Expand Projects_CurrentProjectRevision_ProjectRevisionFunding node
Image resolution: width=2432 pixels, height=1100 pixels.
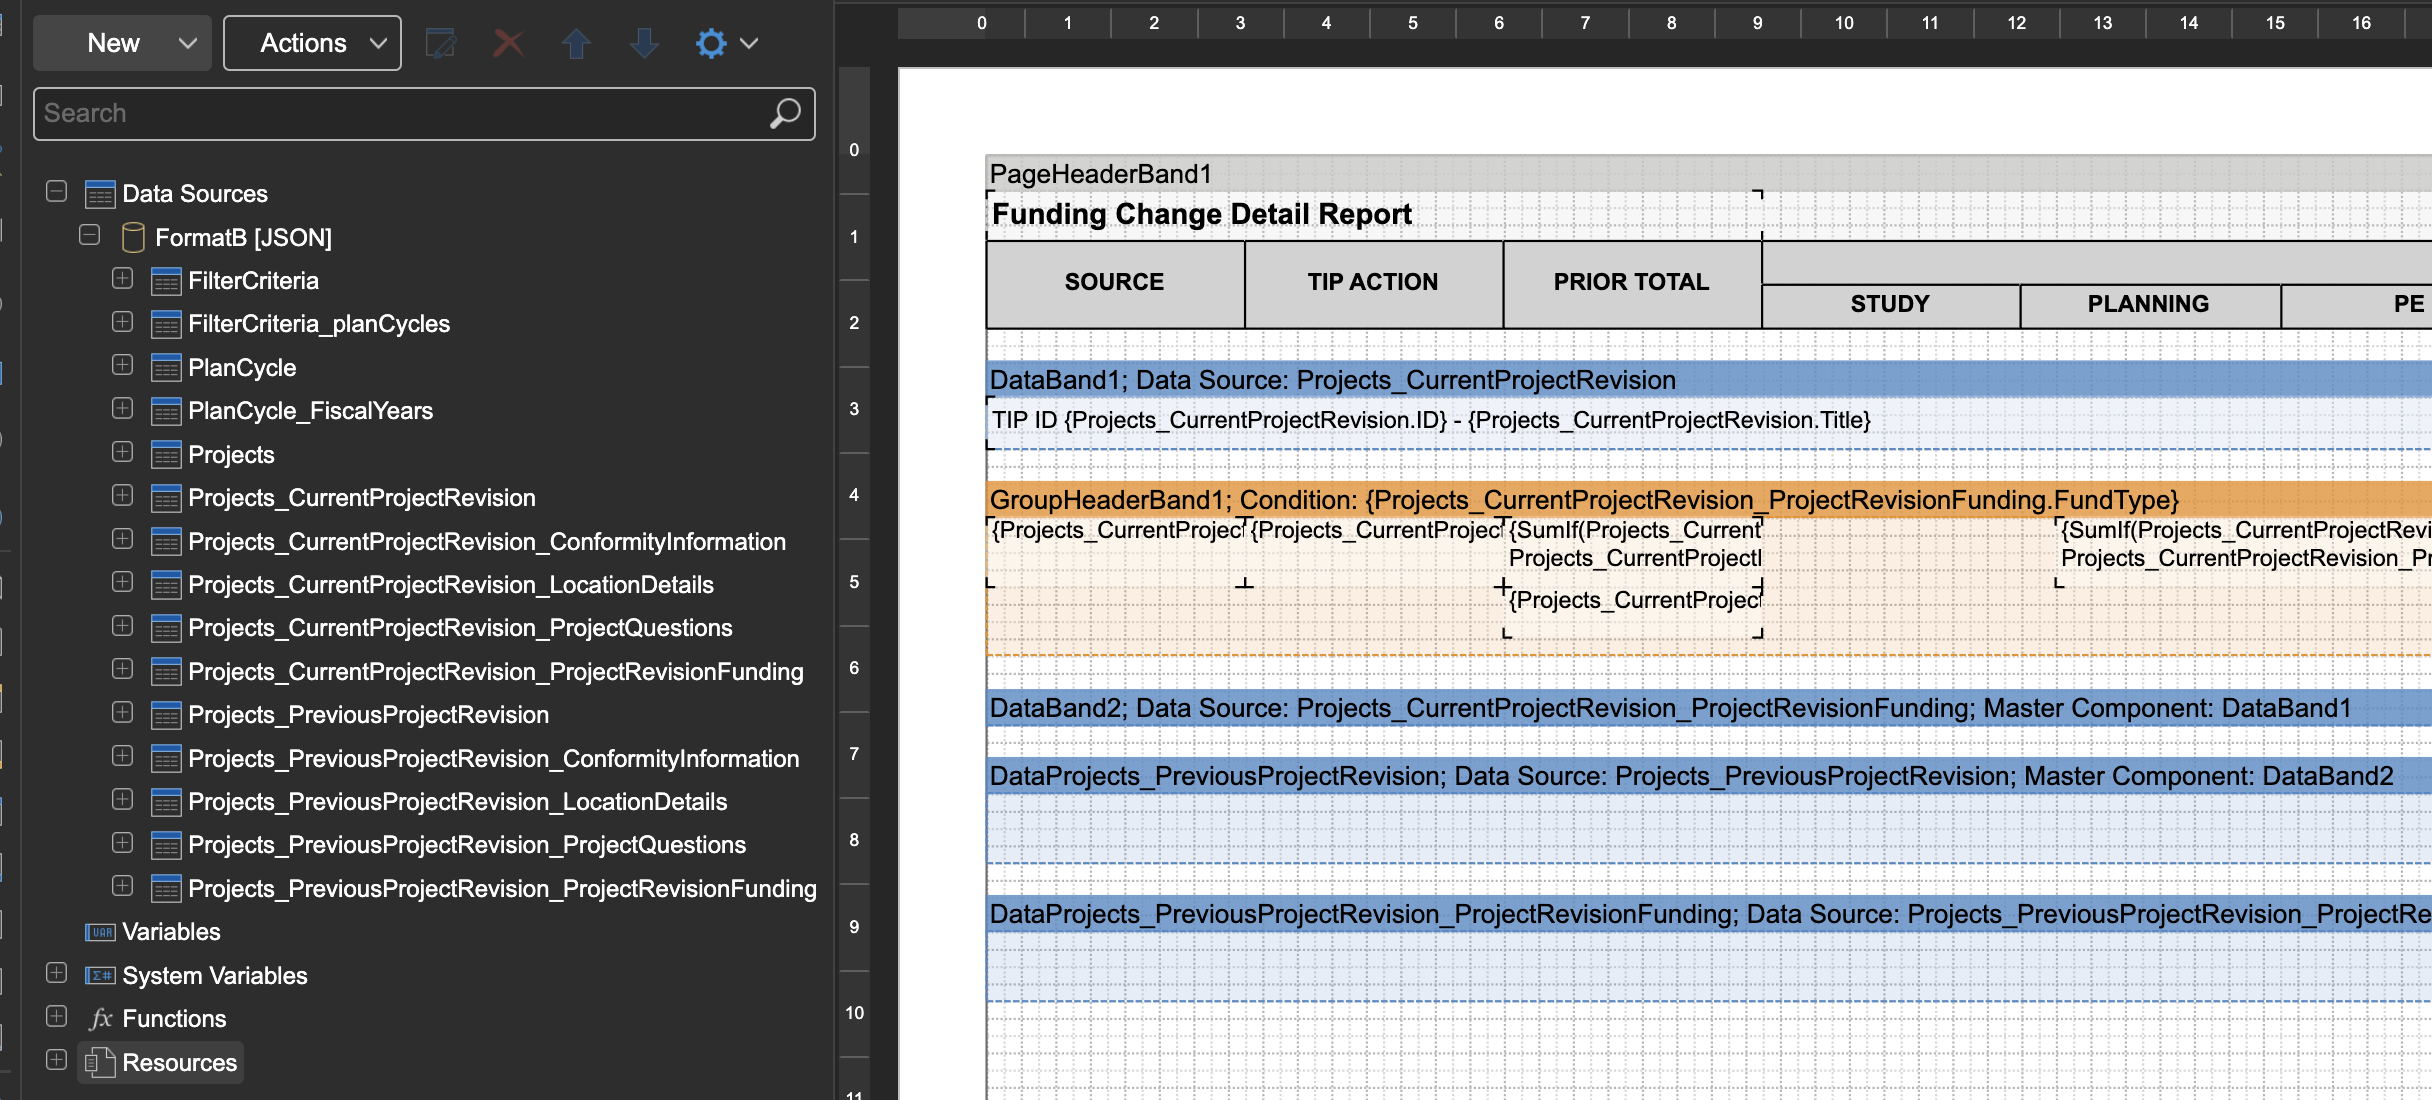123,669
